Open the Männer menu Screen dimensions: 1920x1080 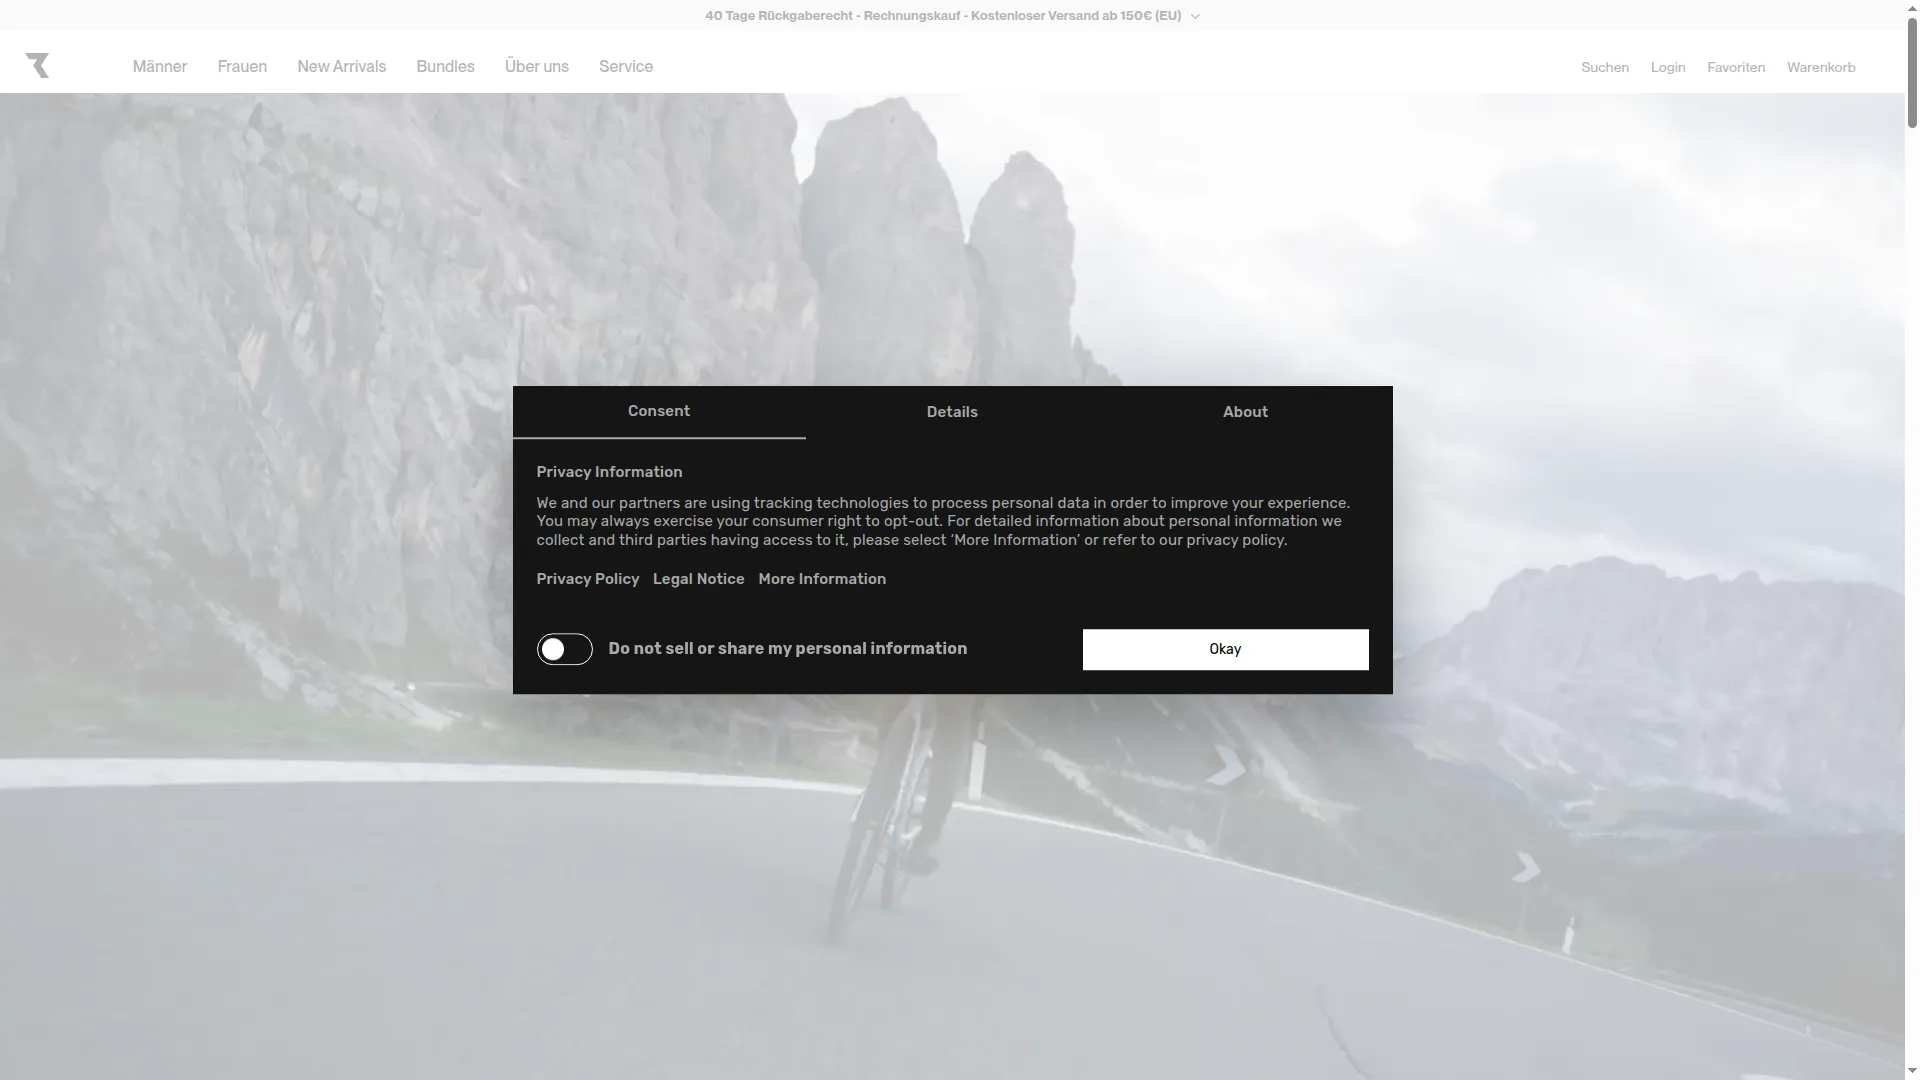point(160,67)
